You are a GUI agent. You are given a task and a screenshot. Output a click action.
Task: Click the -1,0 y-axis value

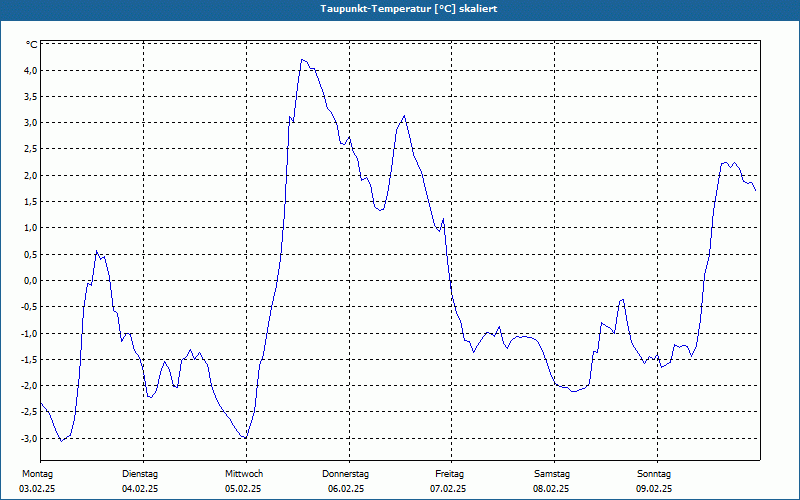(x=29, y=333)
